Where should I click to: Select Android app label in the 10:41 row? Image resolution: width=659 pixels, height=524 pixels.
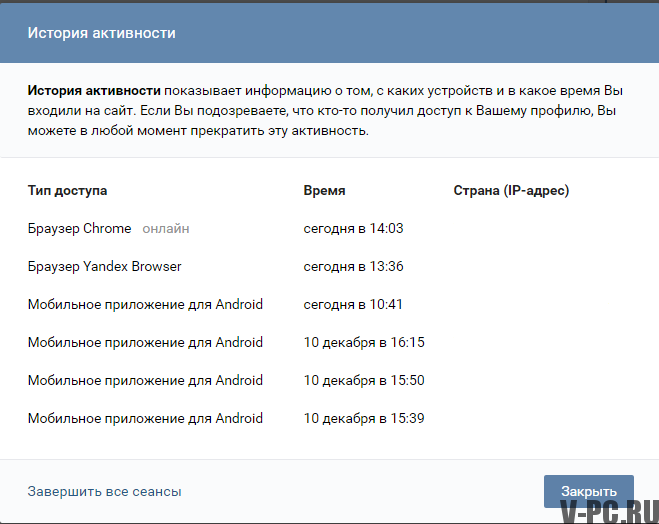(145, 304)
